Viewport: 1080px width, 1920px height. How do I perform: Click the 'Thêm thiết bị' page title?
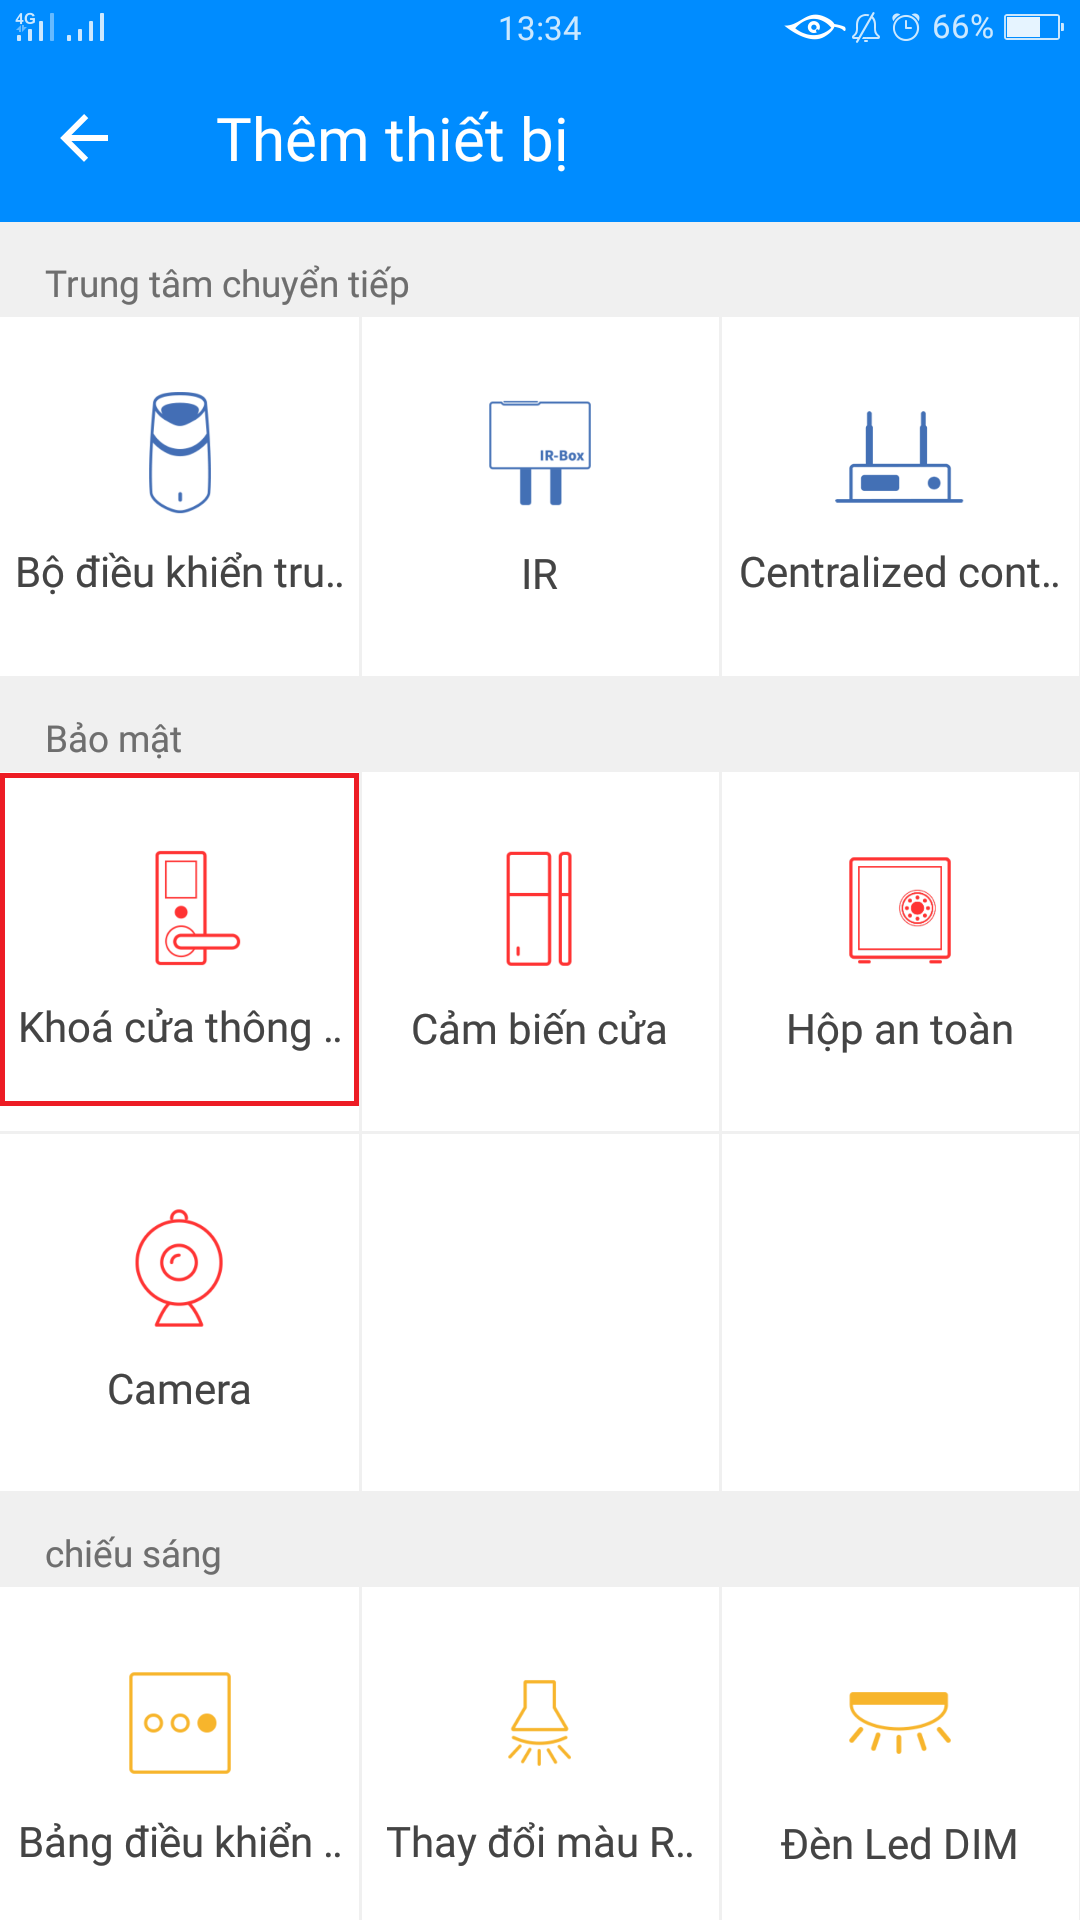tap(392, 140)
